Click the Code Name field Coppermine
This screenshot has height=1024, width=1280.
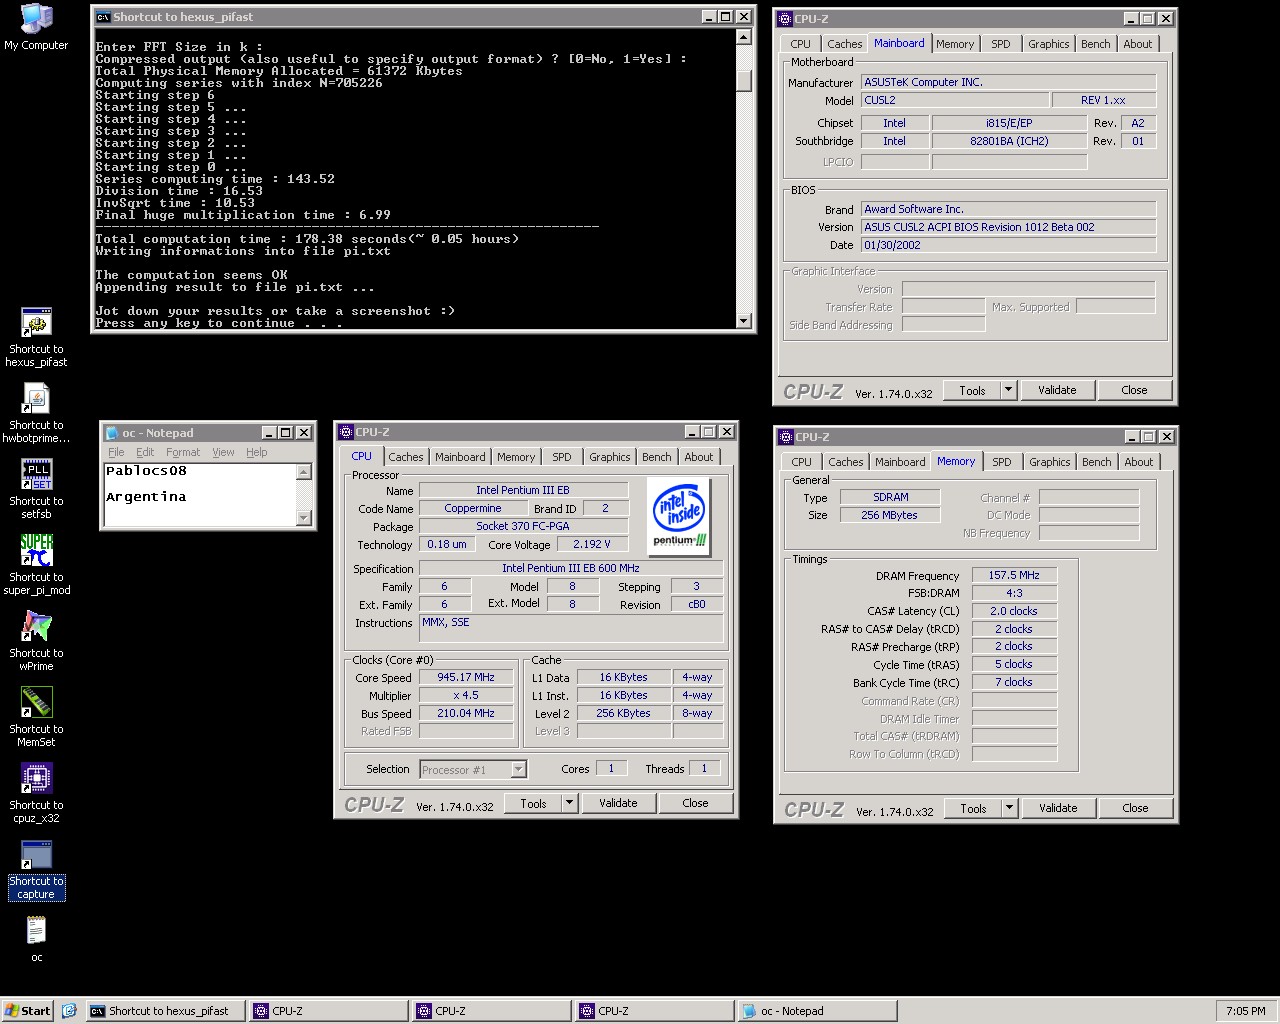point(473,508)
